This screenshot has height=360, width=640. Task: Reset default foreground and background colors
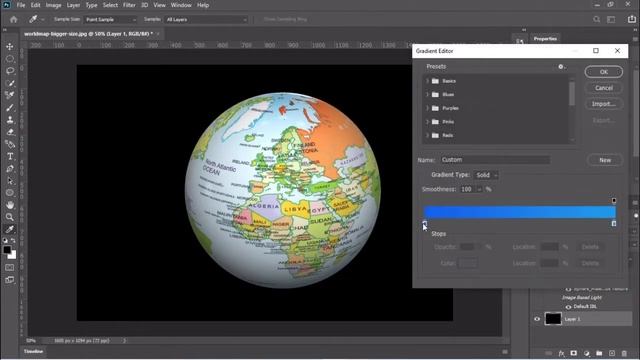(x=5, y=241)
